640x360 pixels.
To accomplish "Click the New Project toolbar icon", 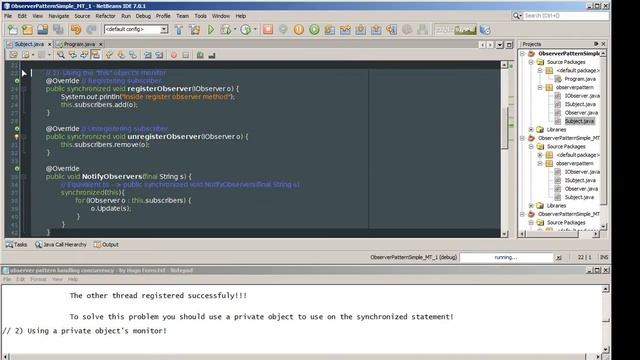I will pyautogui.click(x=27, y=29).
